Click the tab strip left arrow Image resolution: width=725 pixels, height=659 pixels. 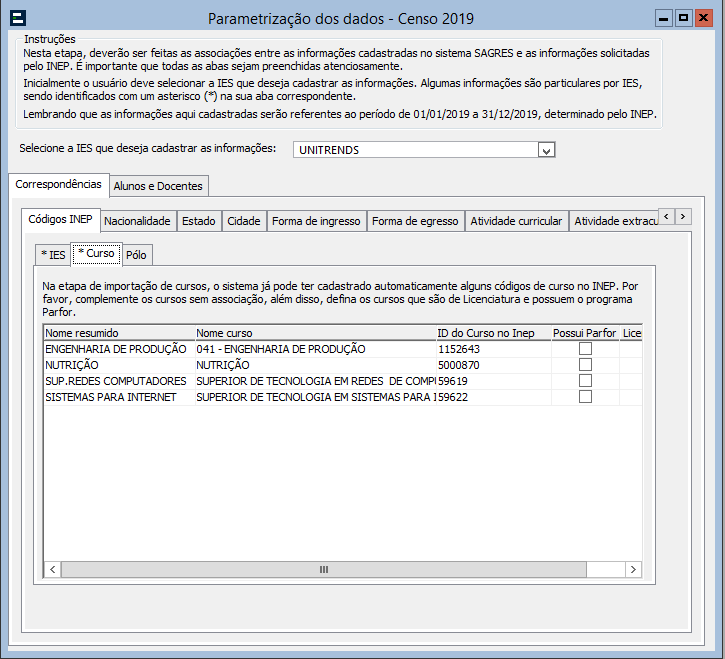[x=666, y=216]
